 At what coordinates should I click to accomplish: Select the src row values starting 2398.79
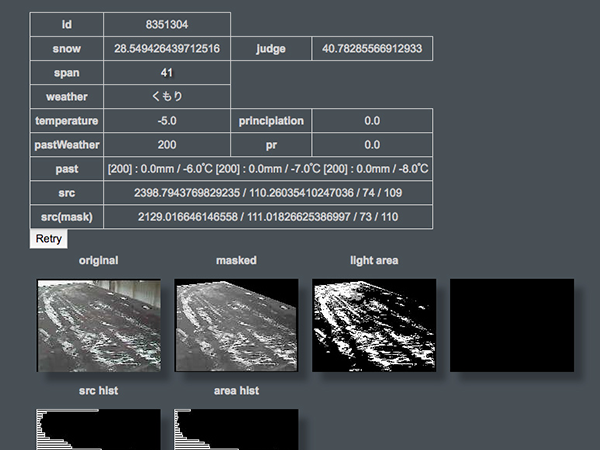tap(268, 193)
